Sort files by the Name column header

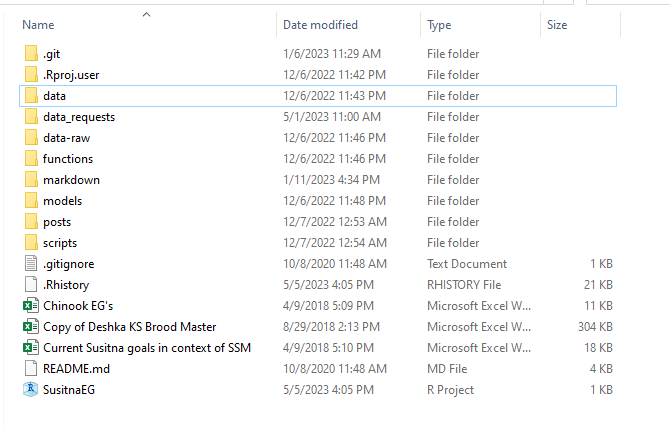[x=38, y=25]
